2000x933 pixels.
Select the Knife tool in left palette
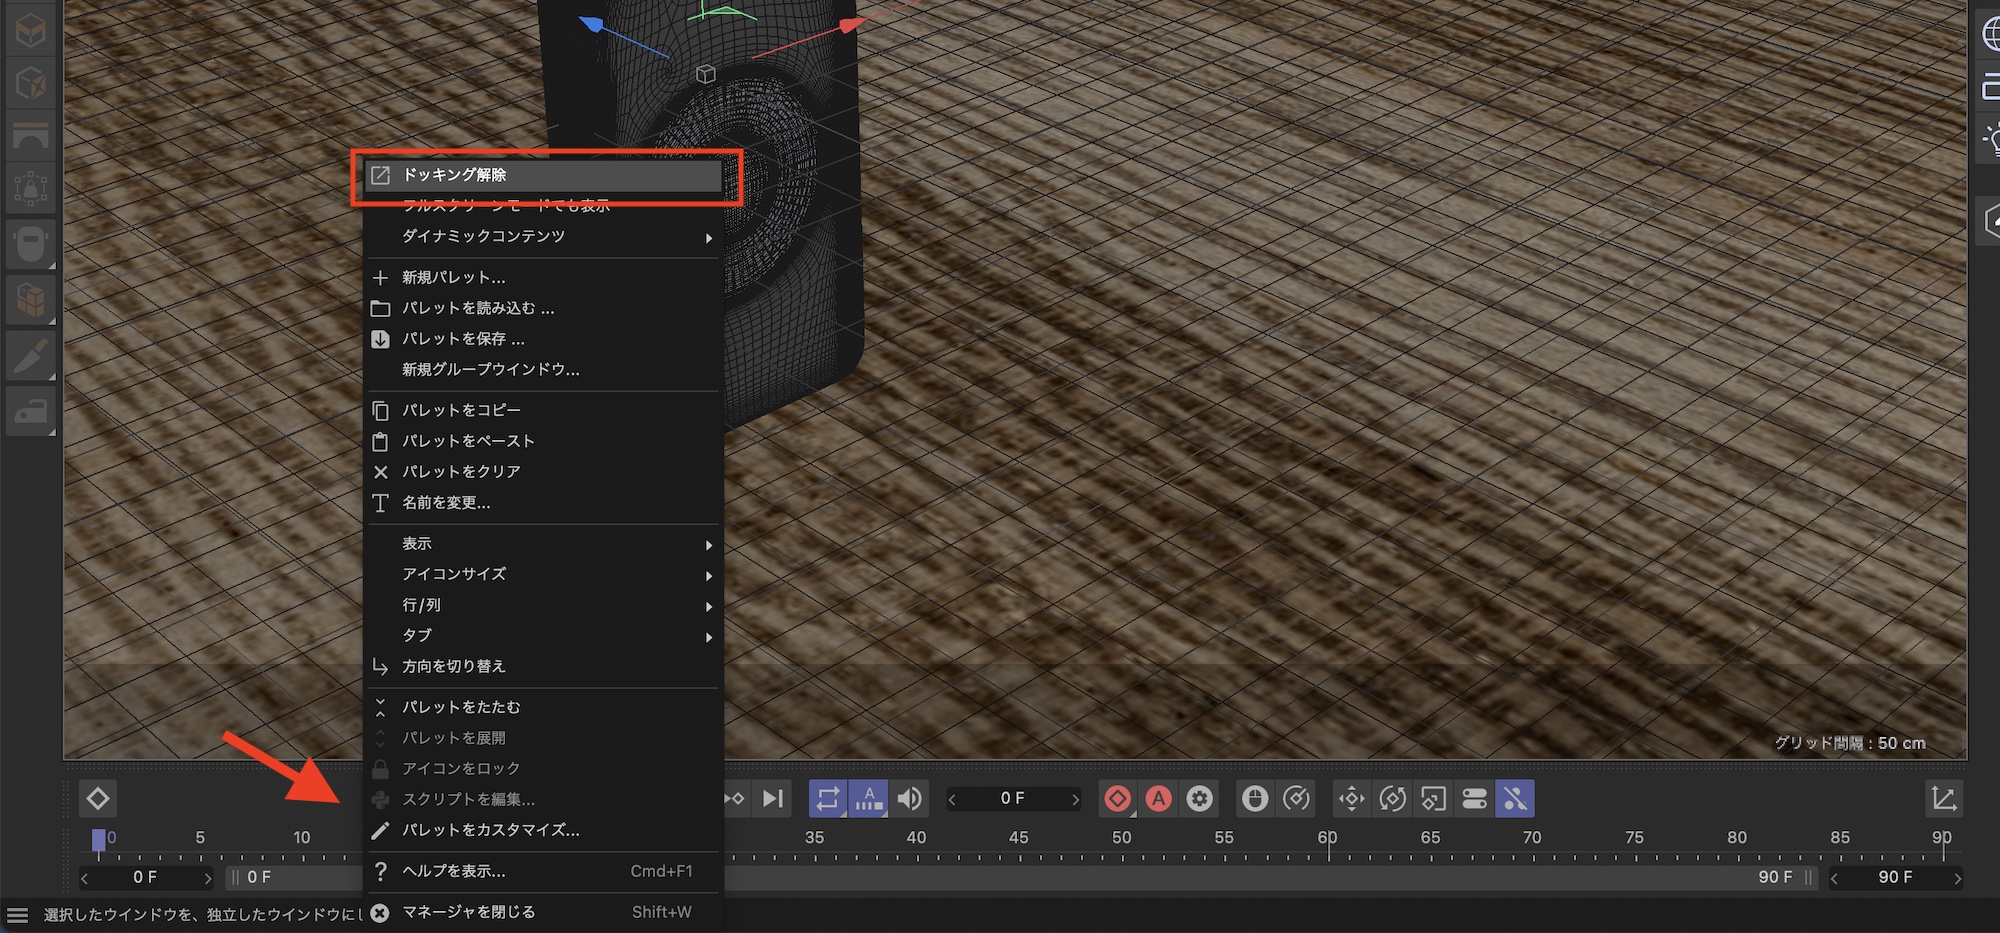click(x=30, y=356)
